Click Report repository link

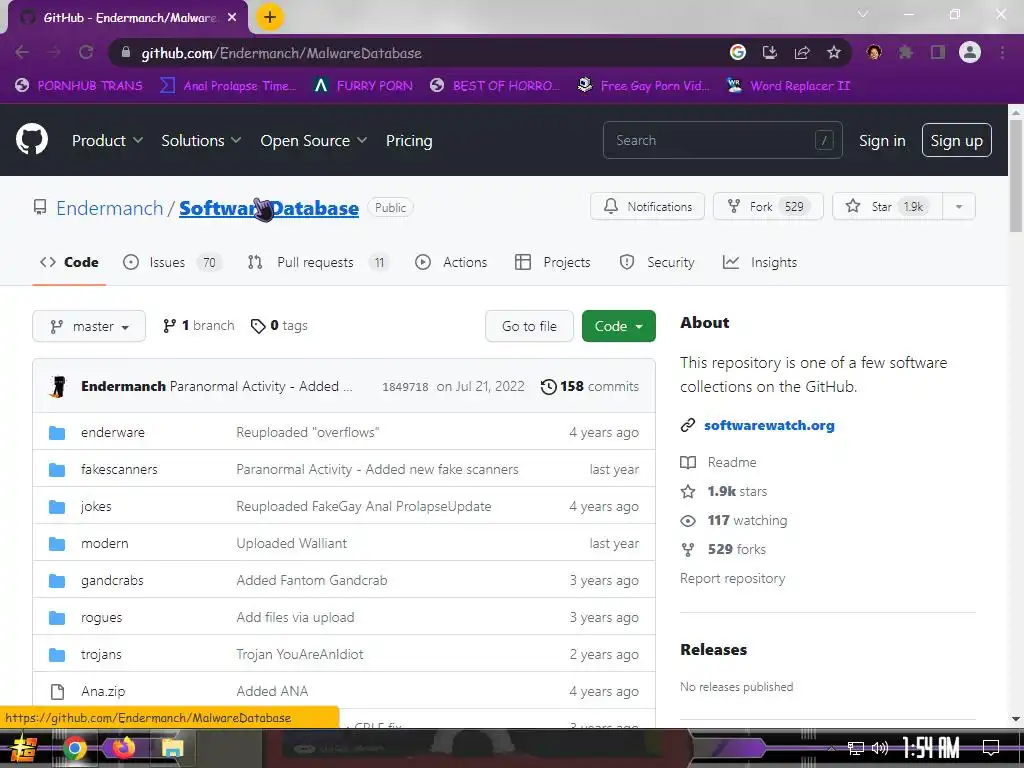tap(732, 578)
